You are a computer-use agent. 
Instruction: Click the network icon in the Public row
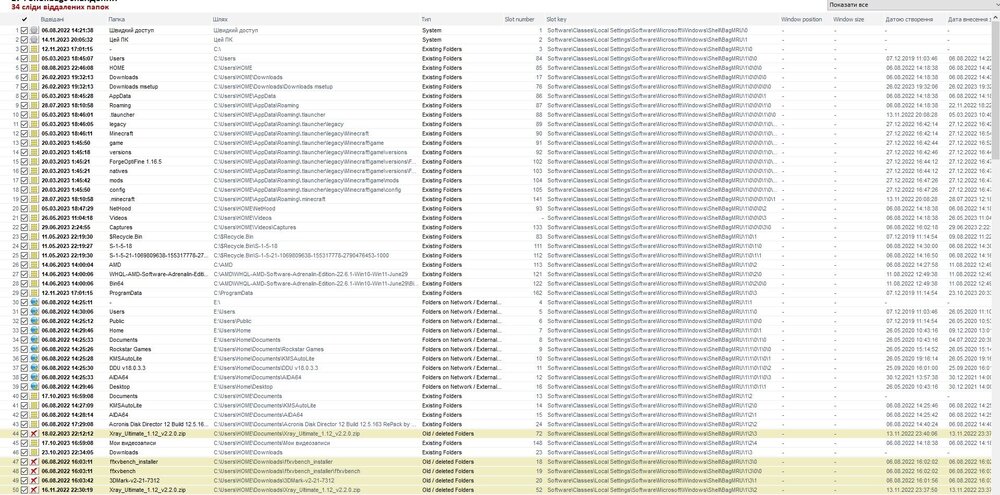click(34, 321)
